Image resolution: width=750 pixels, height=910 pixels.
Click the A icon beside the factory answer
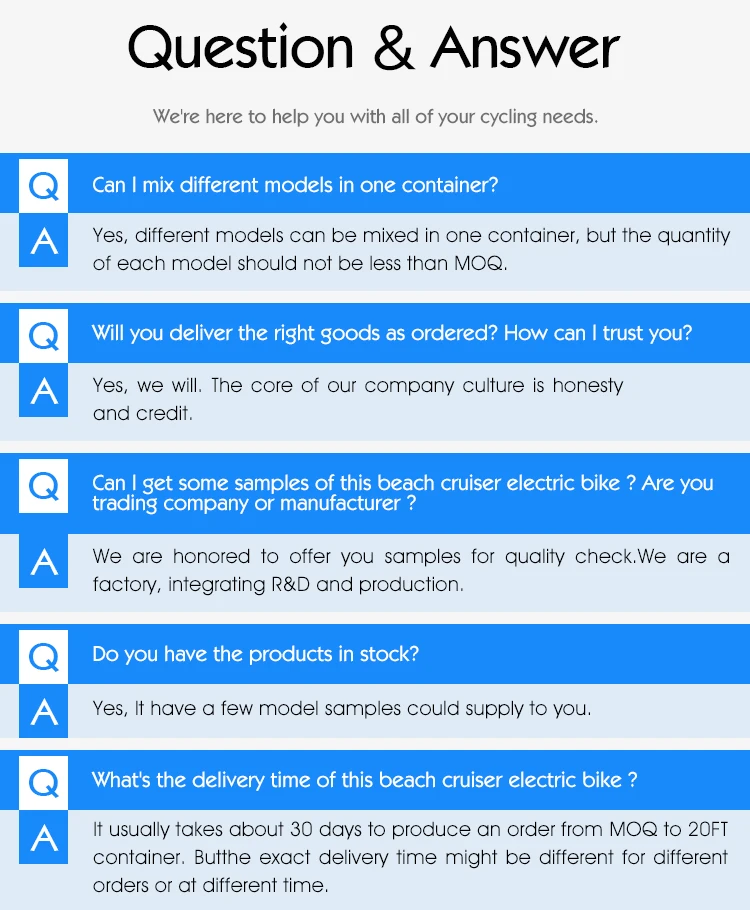pos(44,561)
